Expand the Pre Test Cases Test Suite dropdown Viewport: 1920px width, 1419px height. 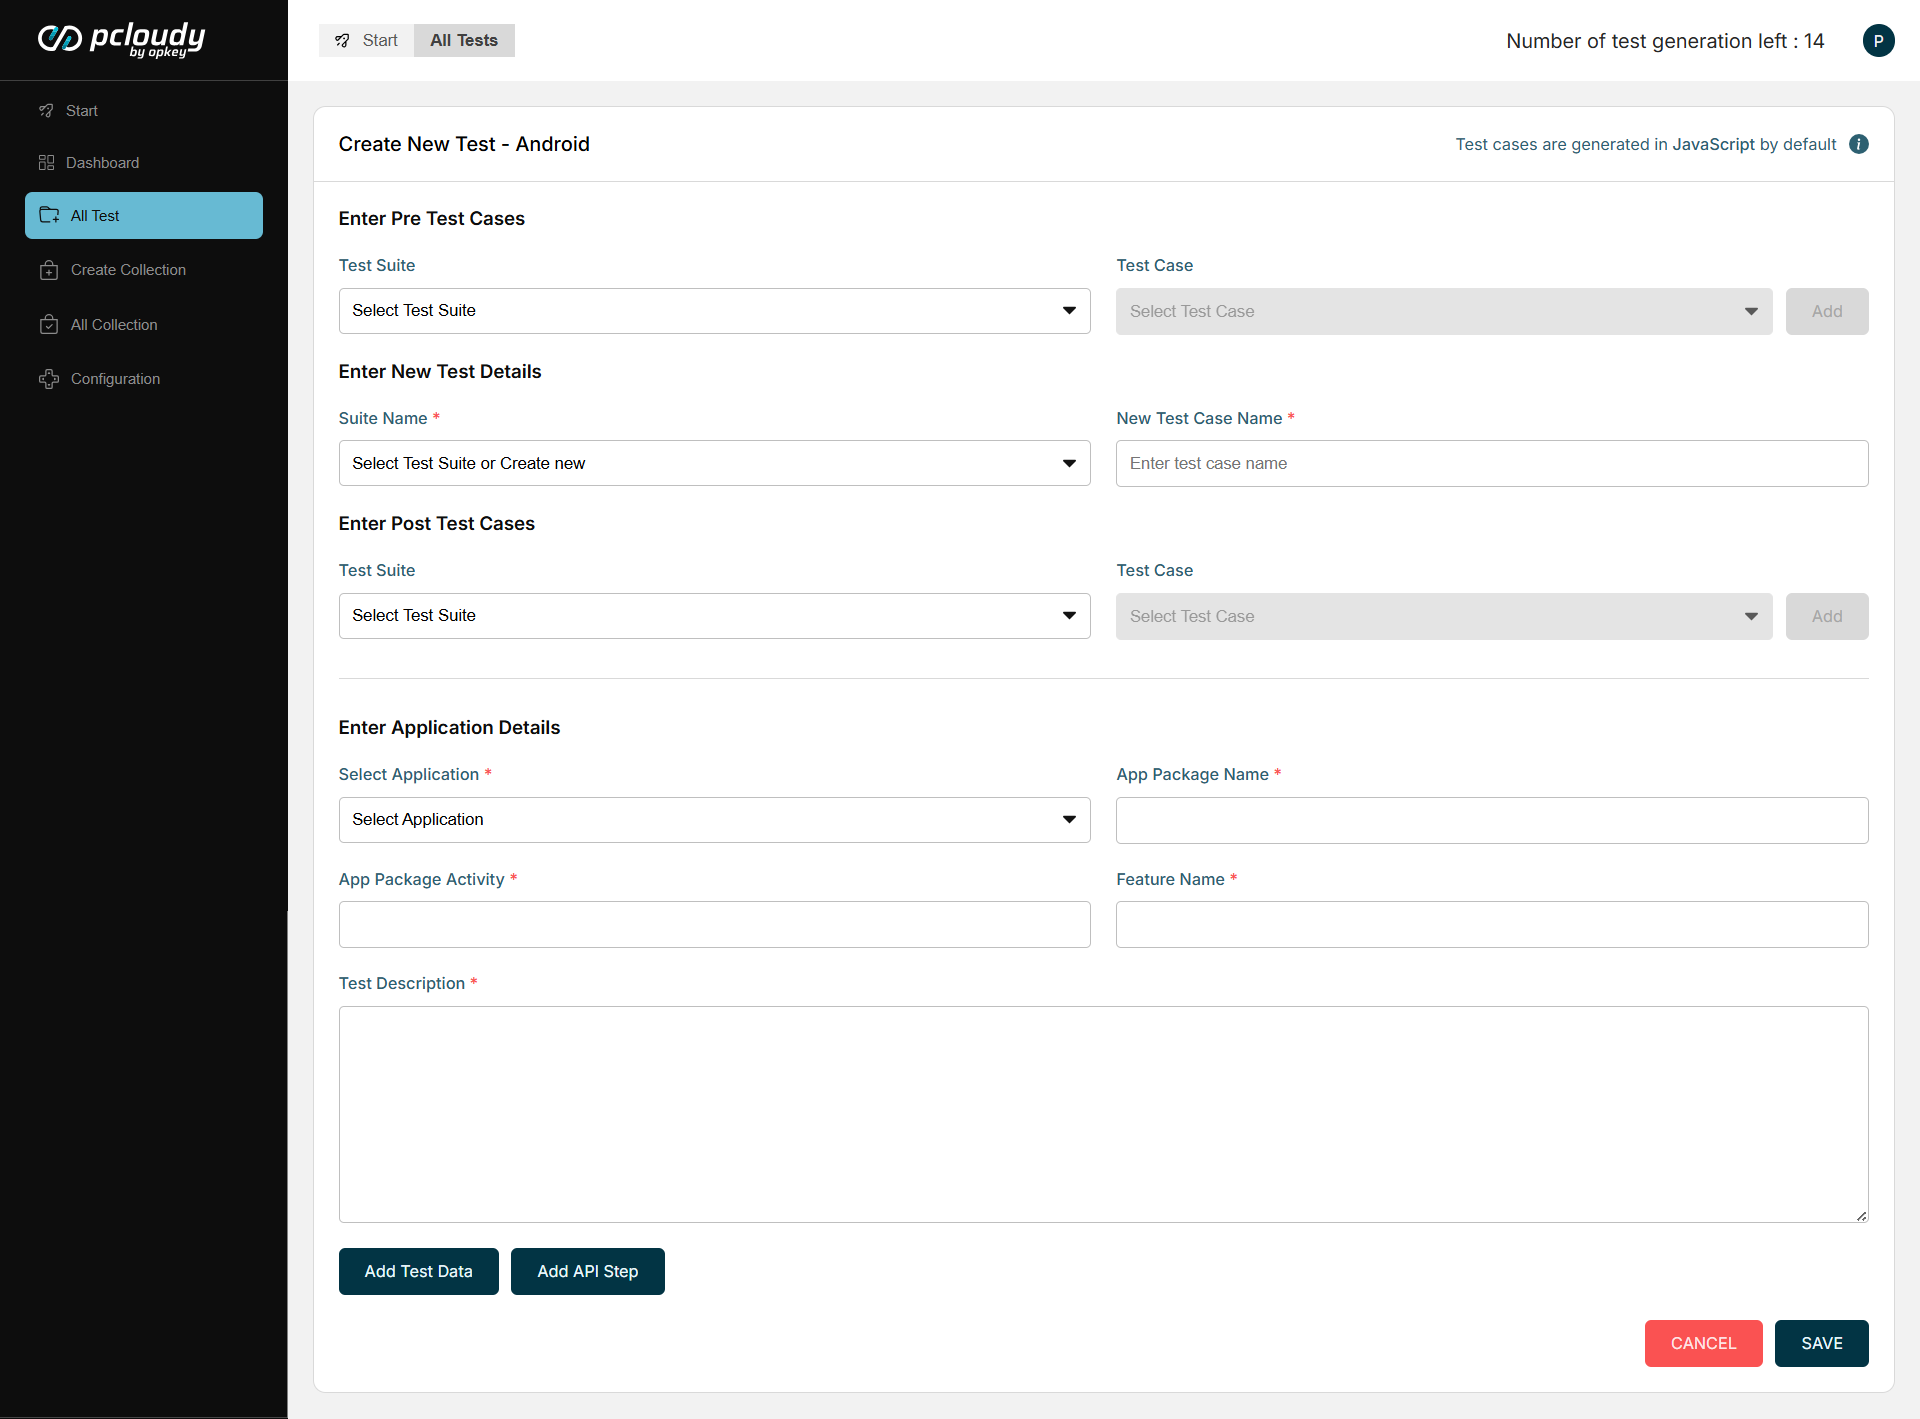tap(714, 311)
